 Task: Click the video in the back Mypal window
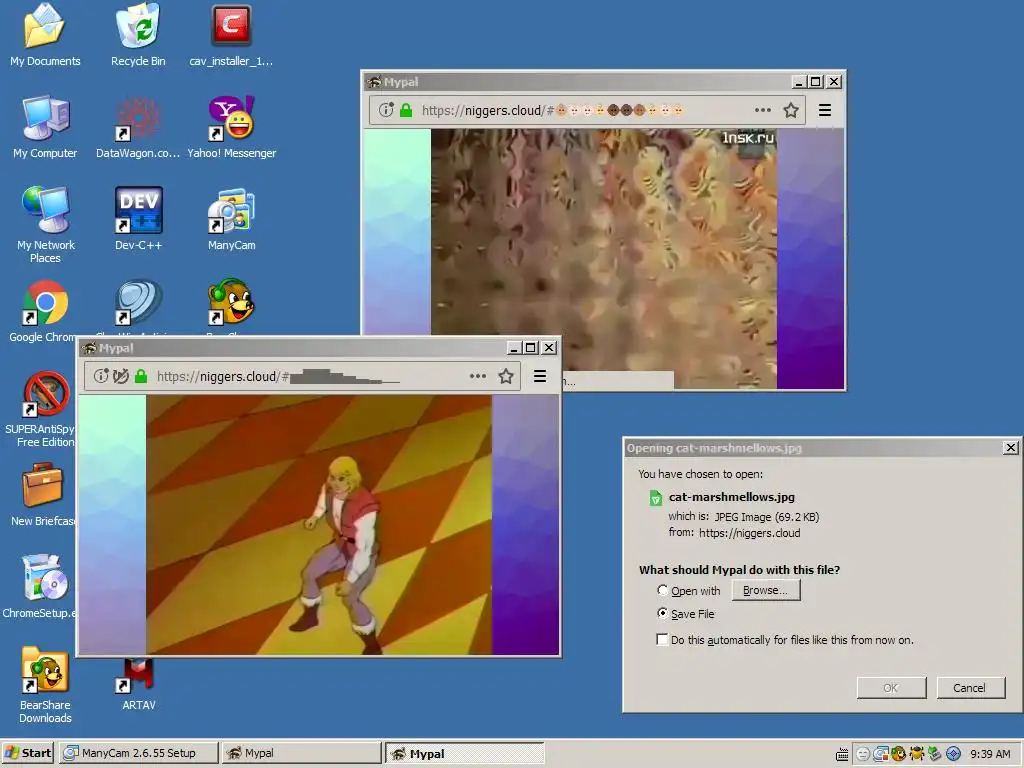pos(603,259)
